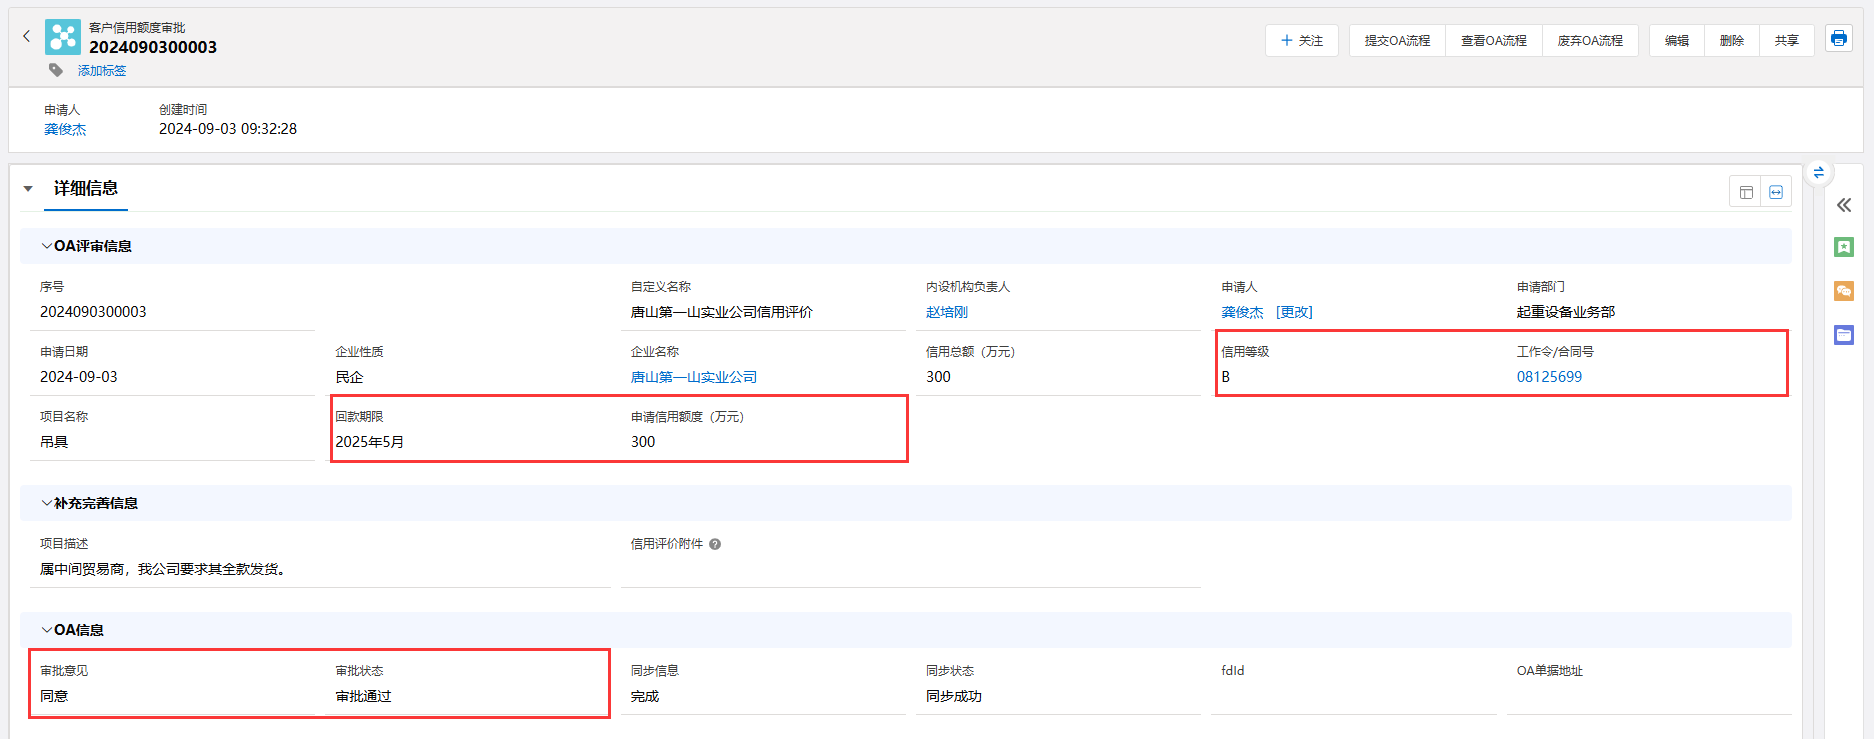Select the 详细信息 tab

pyautogui.click(x=86, y=189)
